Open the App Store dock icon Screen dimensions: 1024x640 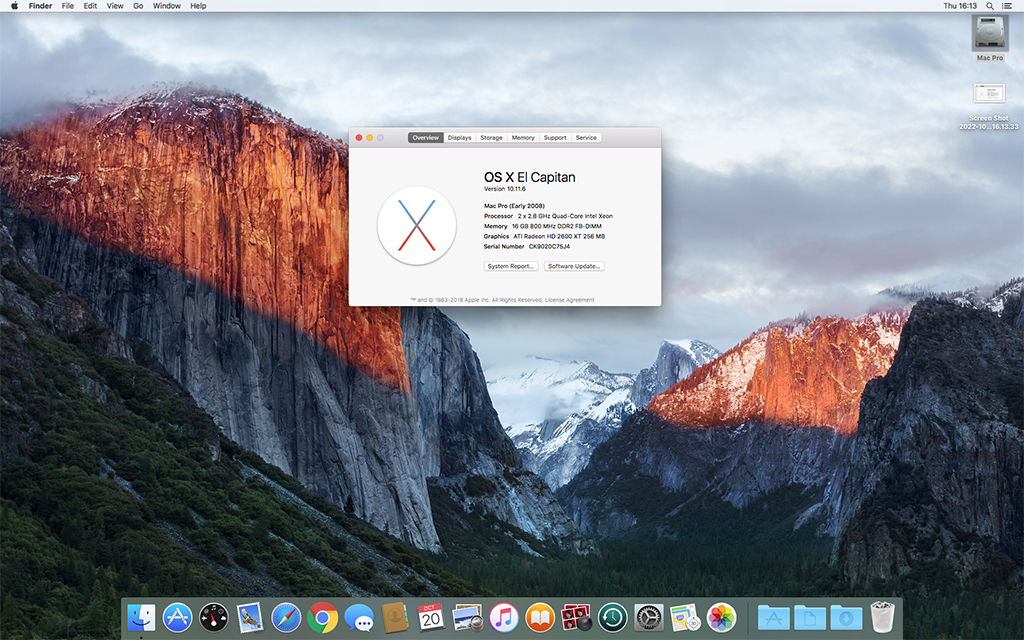pyautogui.click(x=177, y=617)
